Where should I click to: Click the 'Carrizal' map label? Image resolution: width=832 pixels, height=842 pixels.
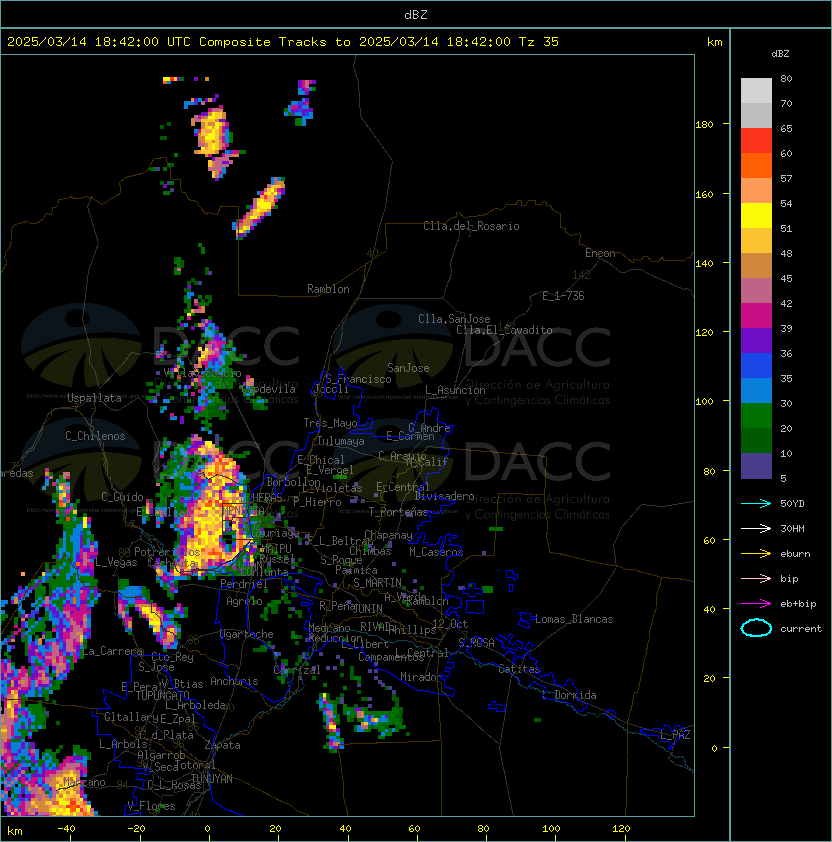click(297, 670)
